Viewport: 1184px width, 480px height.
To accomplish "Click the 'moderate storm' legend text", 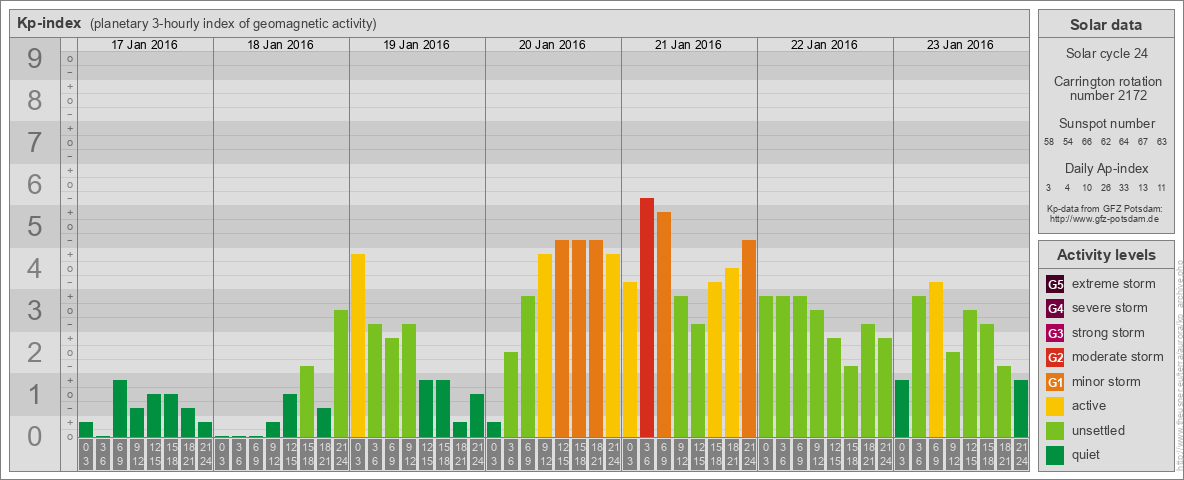I will click(1118, 357).
